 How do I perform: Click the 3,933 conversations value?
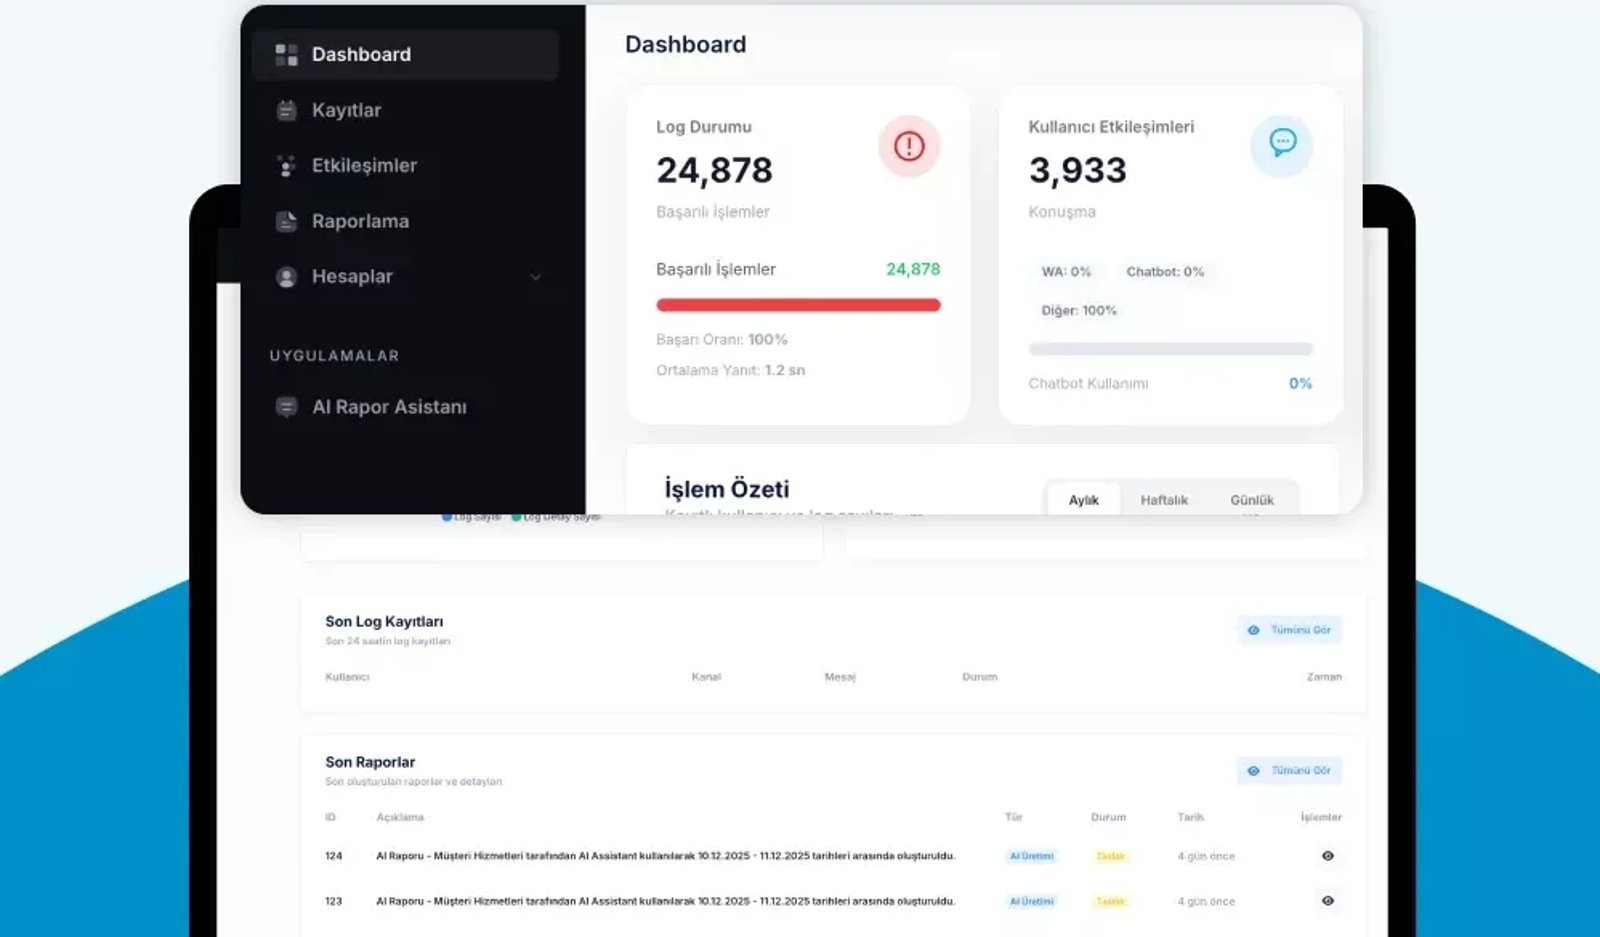click(x=1077, y=170)
